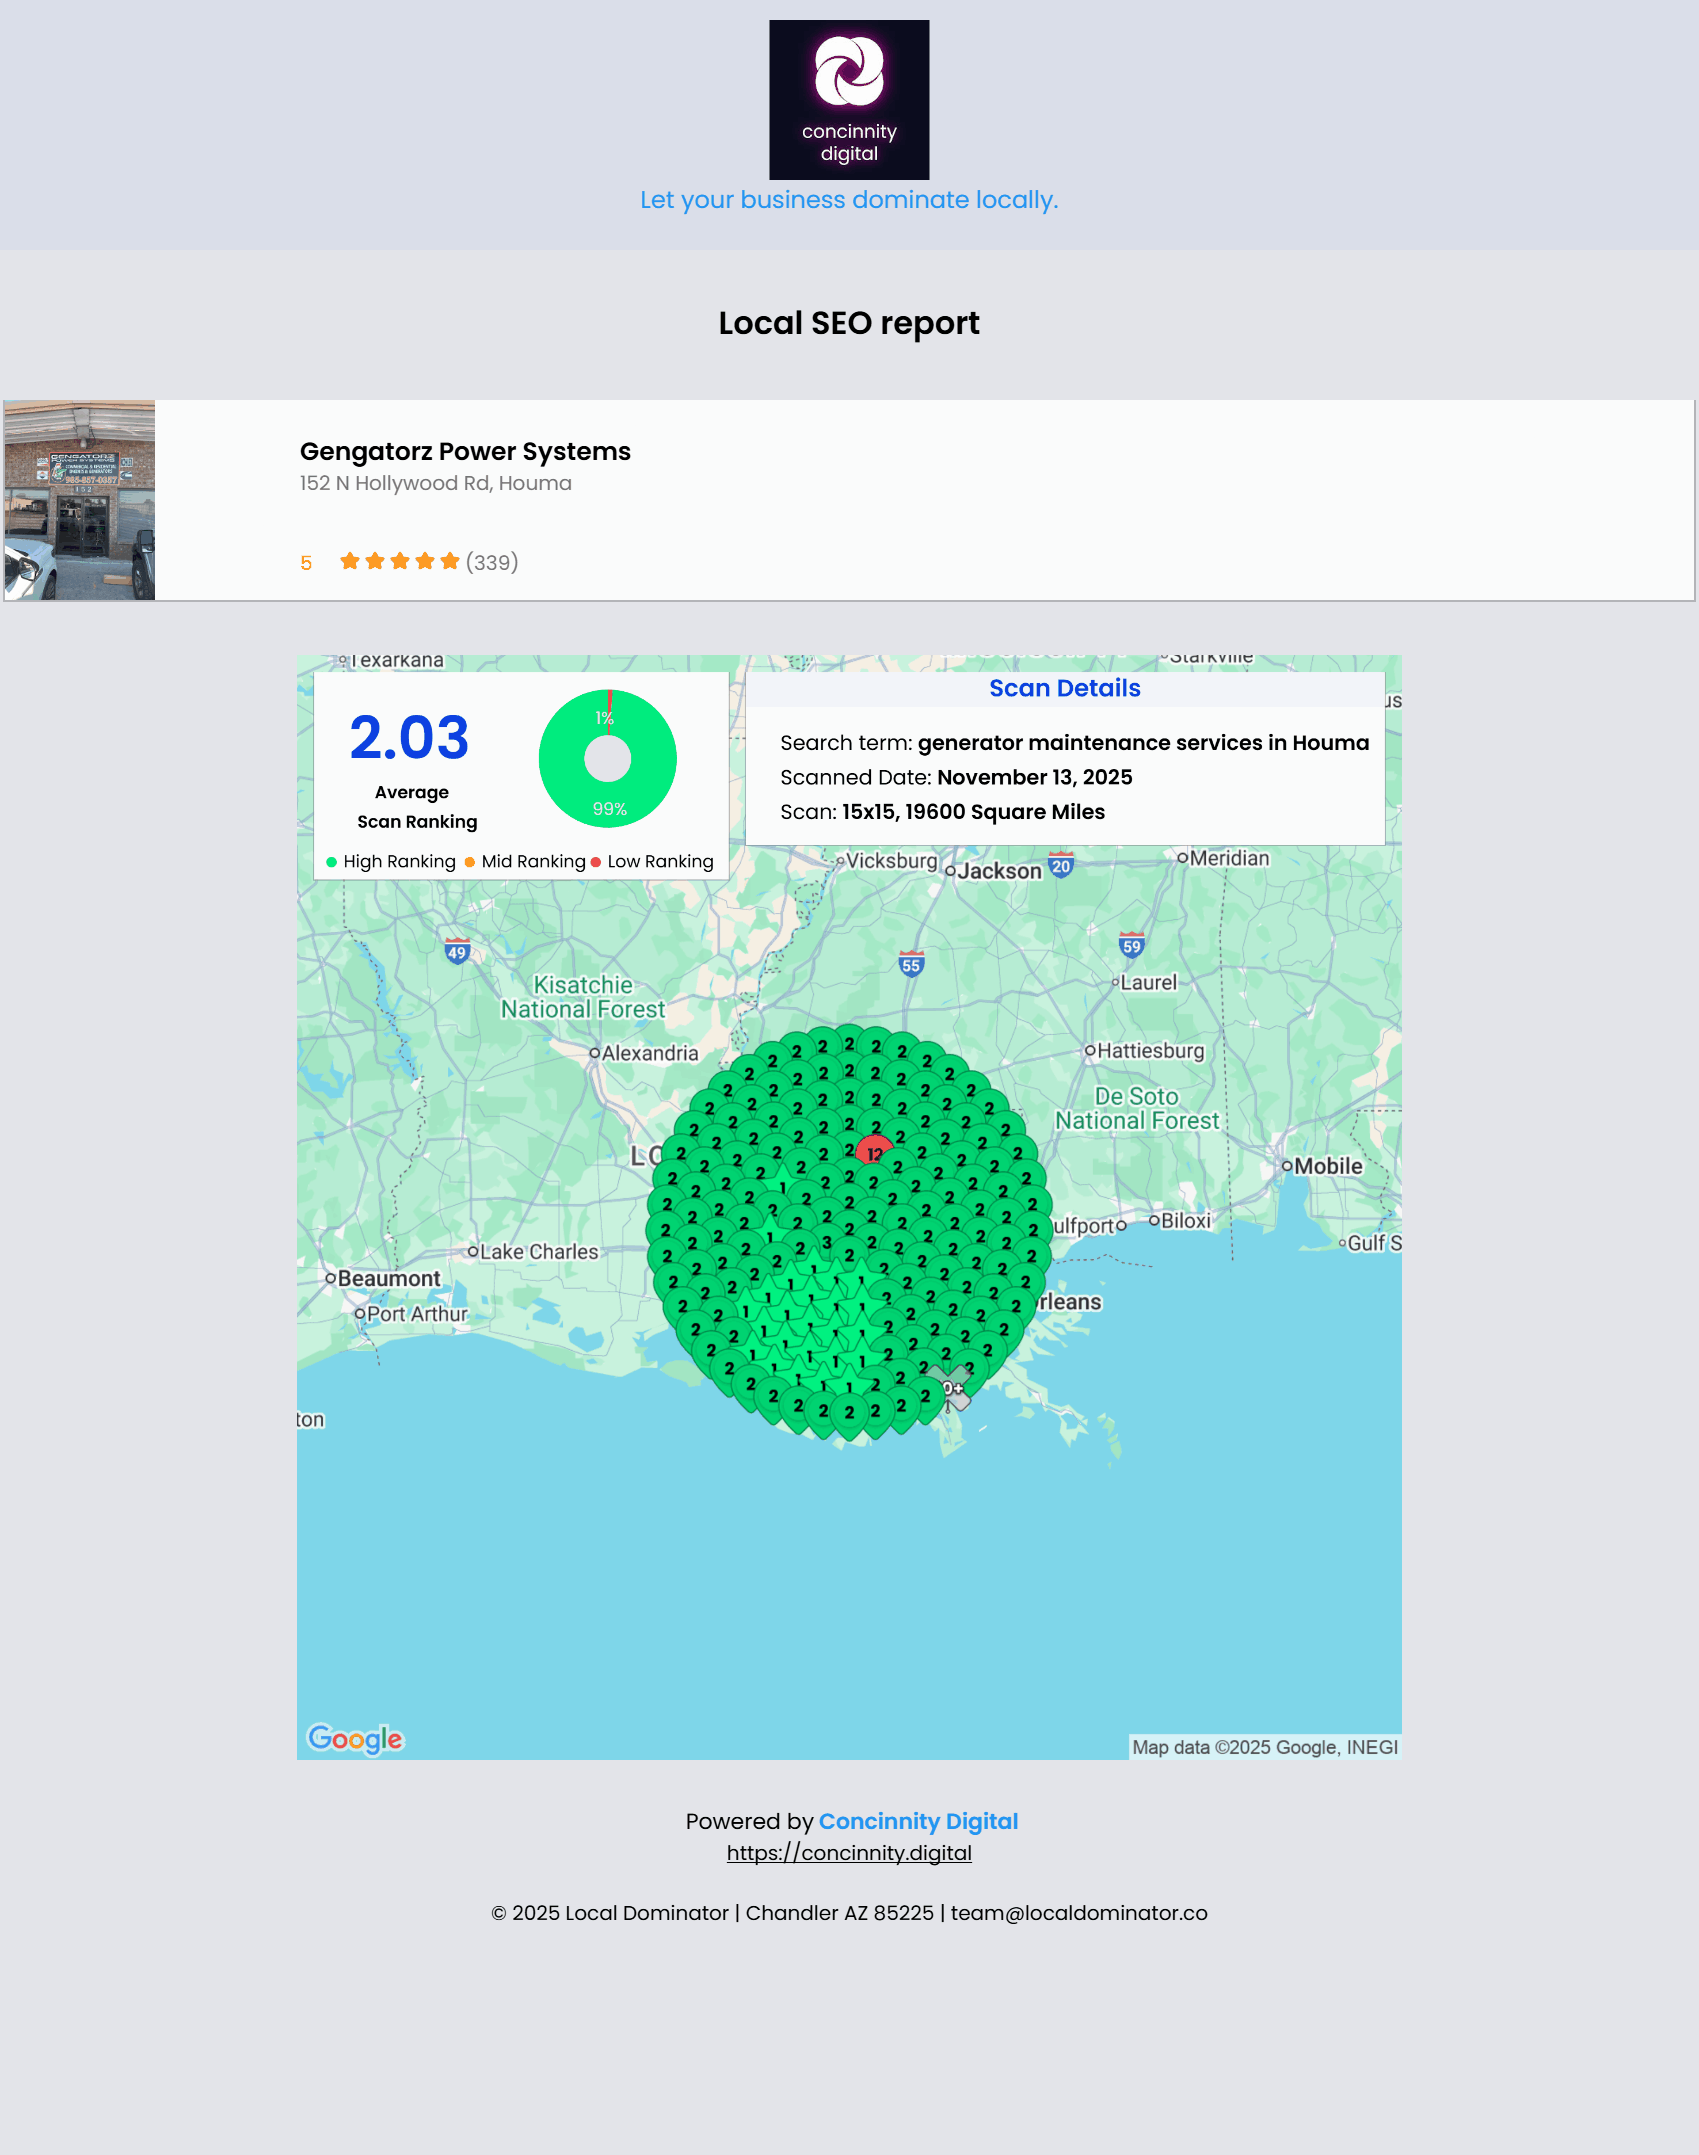The width and height of the screenshot is (1699, 2155).
Task: Click the five-star rating icons
Action: pos(399,561)
